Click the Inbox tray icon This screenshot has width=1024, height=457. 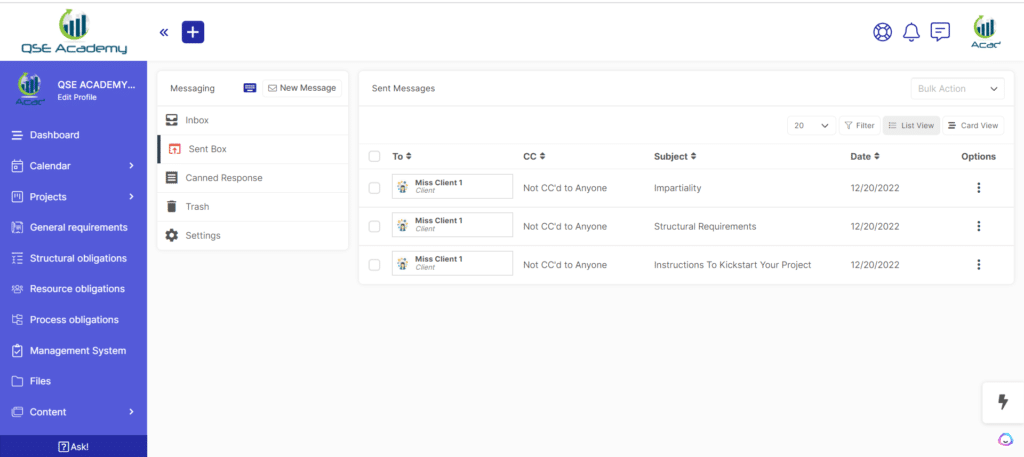[x=171, y=120]
